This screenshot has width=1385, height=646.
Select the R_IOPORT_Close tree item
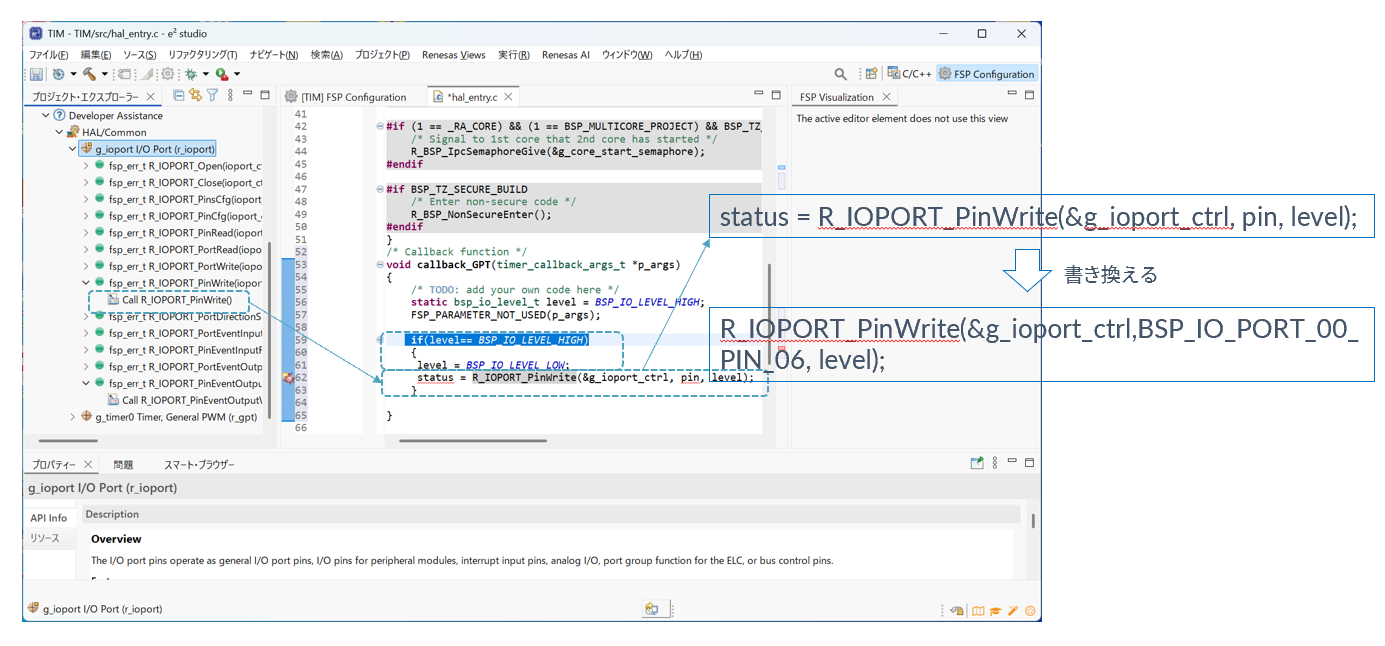click(x=178, y=182)
